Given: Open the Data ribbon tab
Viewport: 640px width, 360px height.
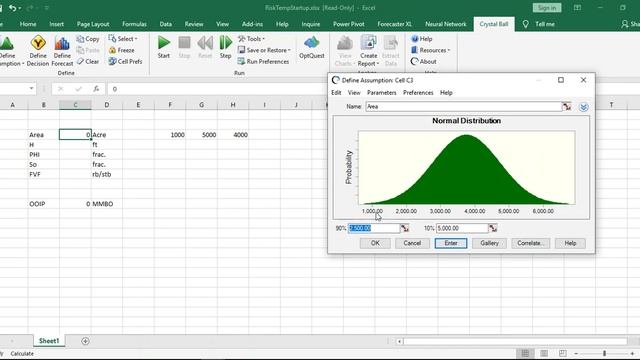Looking at the screenshot, I should (x=165, y=24).
